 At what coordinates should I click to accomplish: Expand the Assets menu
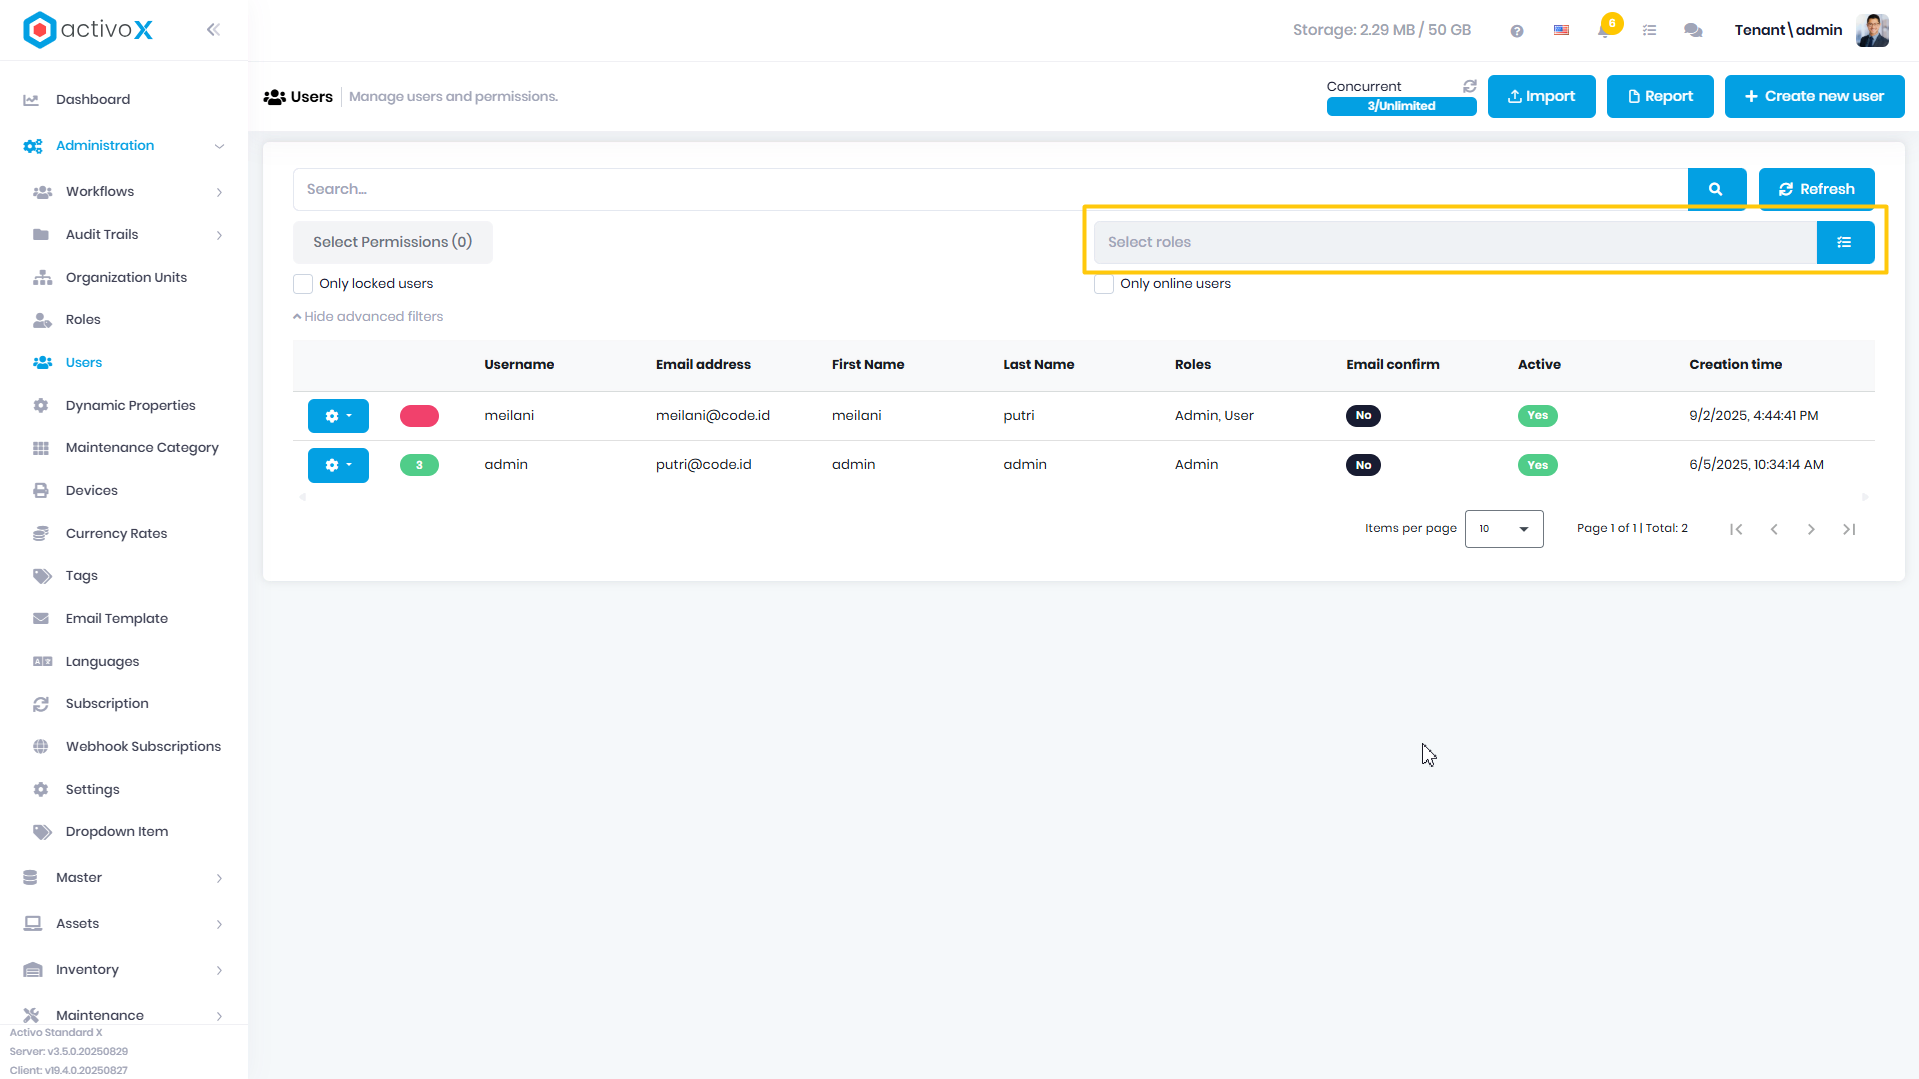(124, 924)
